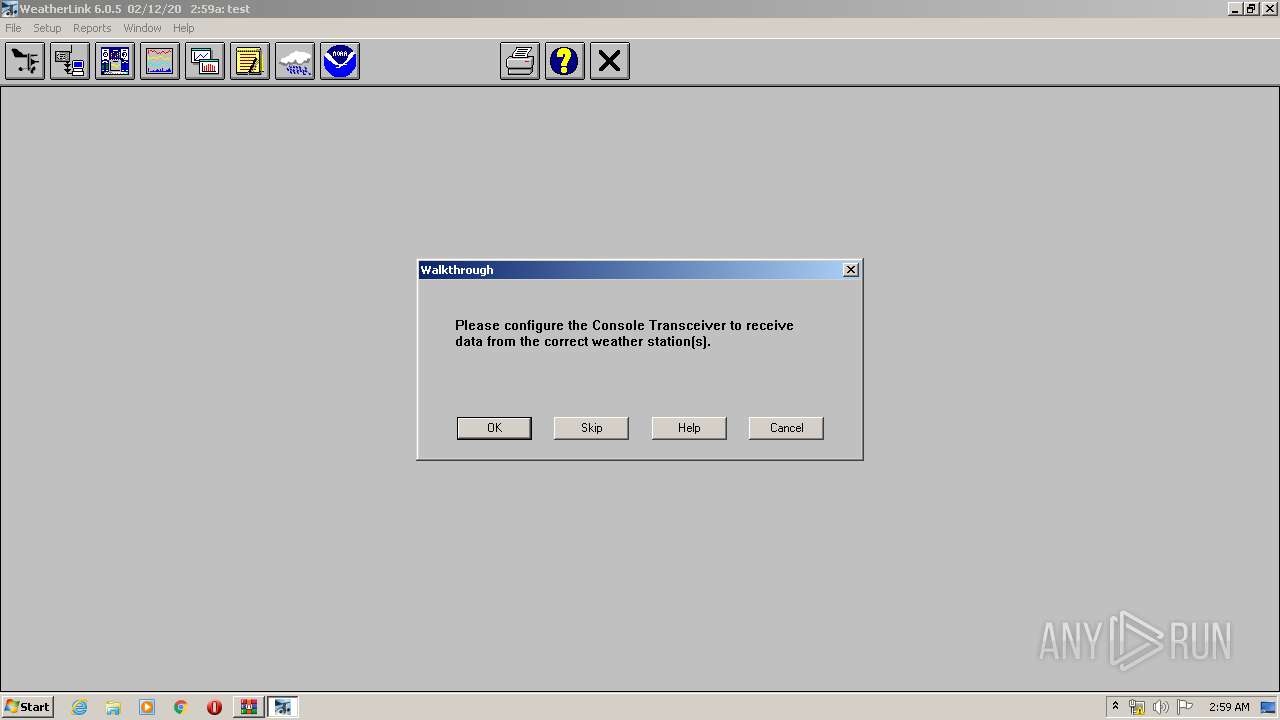Open the database notepad icon
This screenshot has width=1280, height=720.
250,61
